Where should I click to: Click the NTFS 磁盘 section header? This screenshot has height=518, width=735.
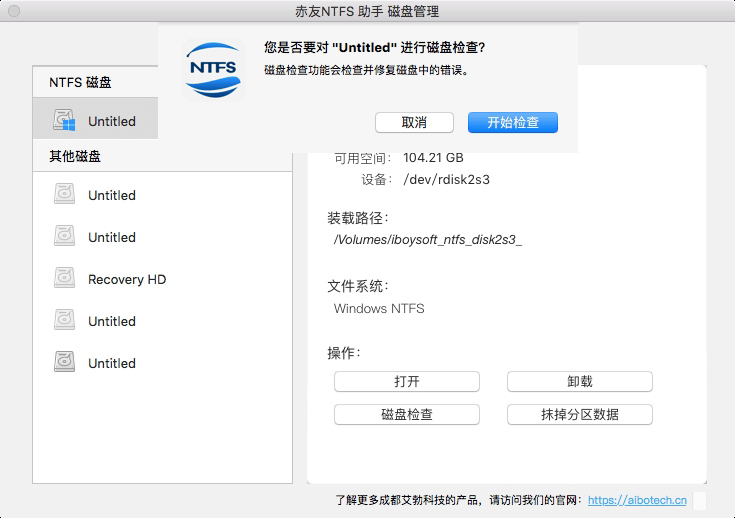[x=80, y=83]
